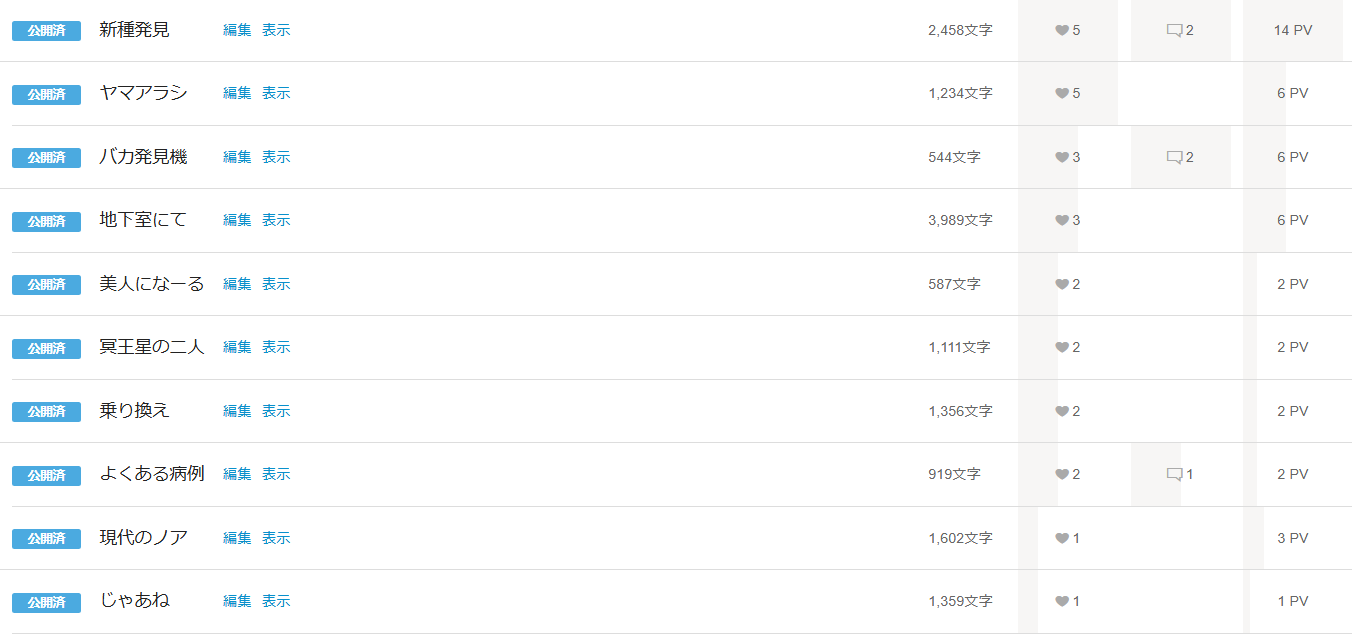This screenshot has width=1352, height=635.
Task: View the story じゃあね
Action: coord(276,601)
